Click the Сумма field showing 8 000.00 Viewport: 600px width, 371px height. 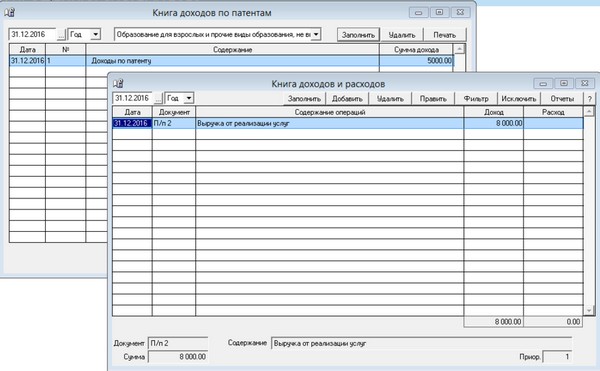click(x=178, y=356)
